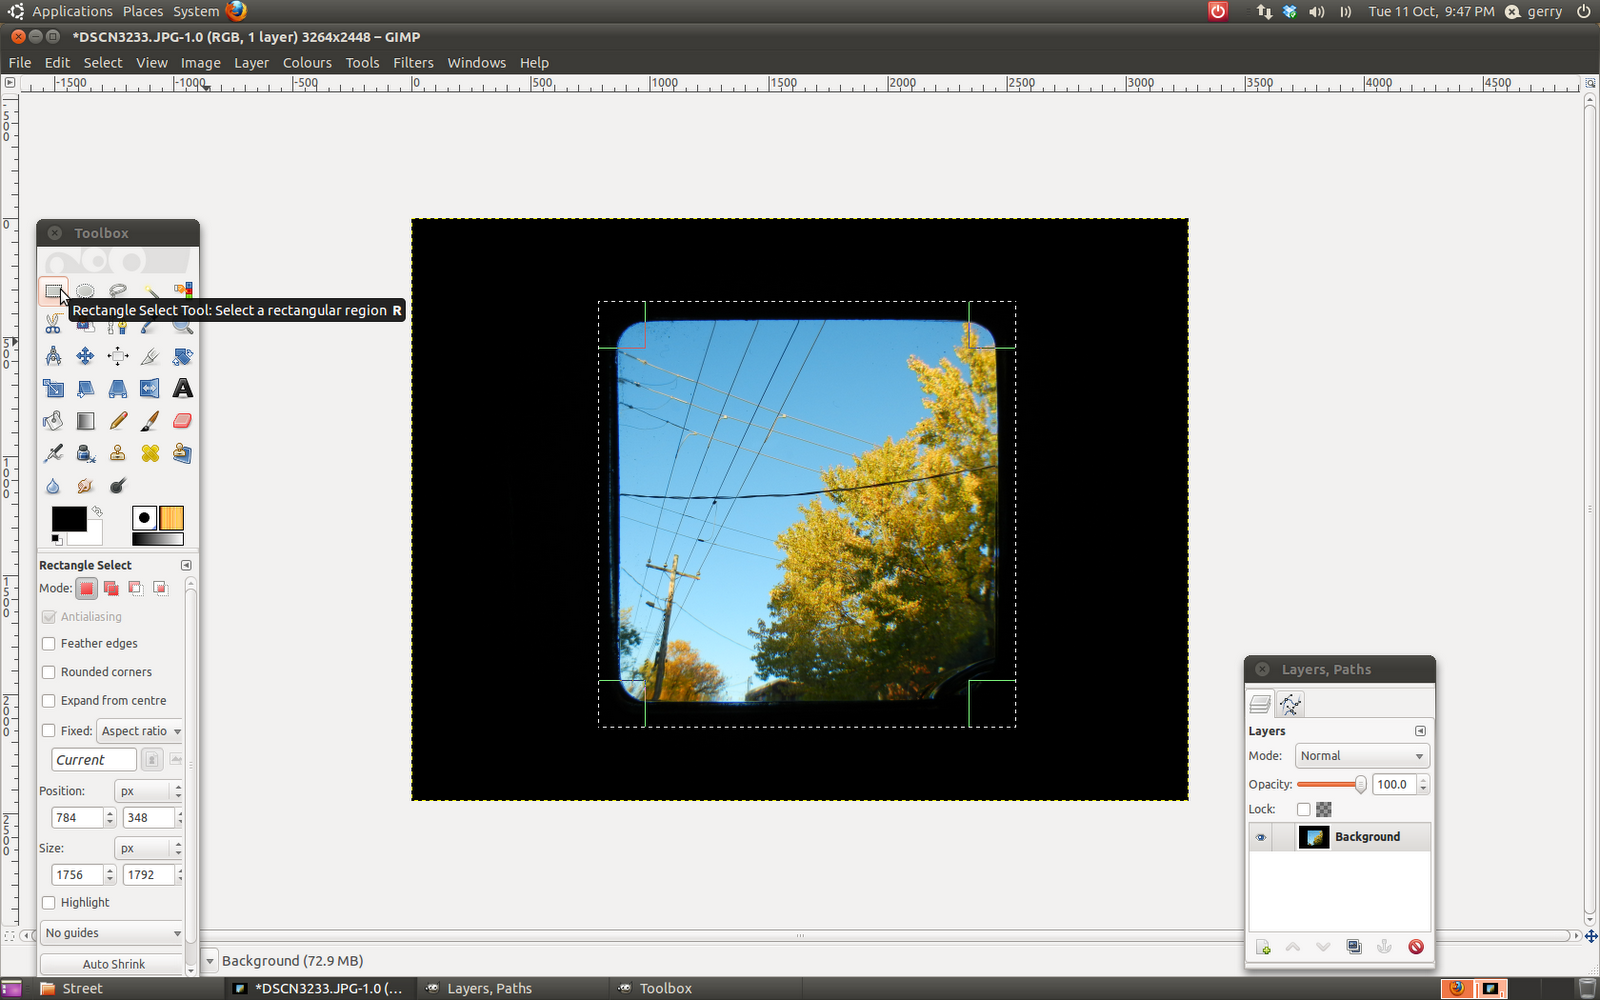1600x1000 pixels.
Task: Create a new layer in the Layers panel
Action: point(1262,947)
